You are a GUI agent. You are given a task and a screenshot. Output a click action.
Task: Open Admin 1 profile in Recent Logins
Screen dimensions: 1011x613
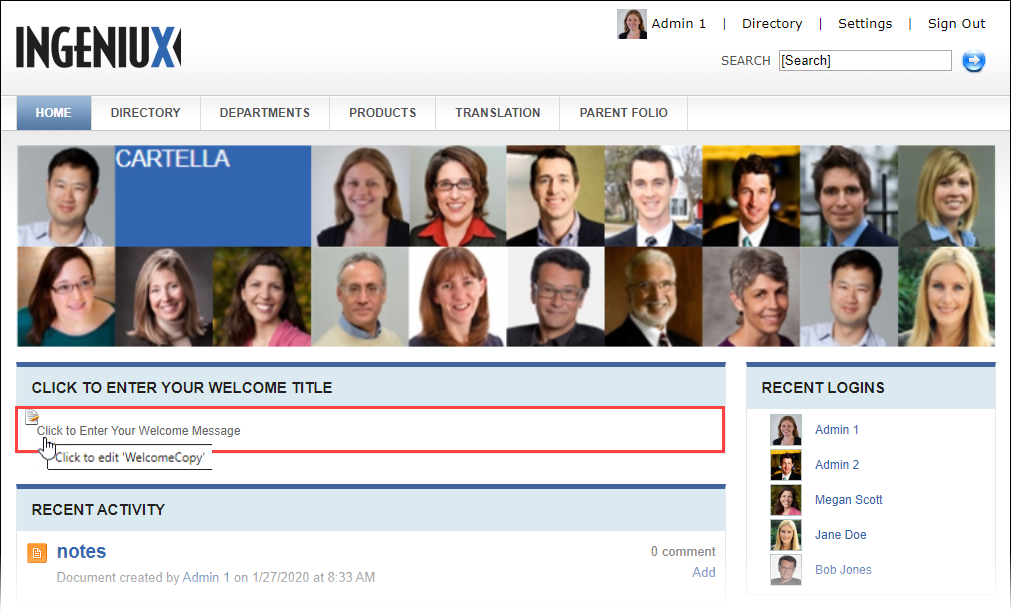point(836,430)
